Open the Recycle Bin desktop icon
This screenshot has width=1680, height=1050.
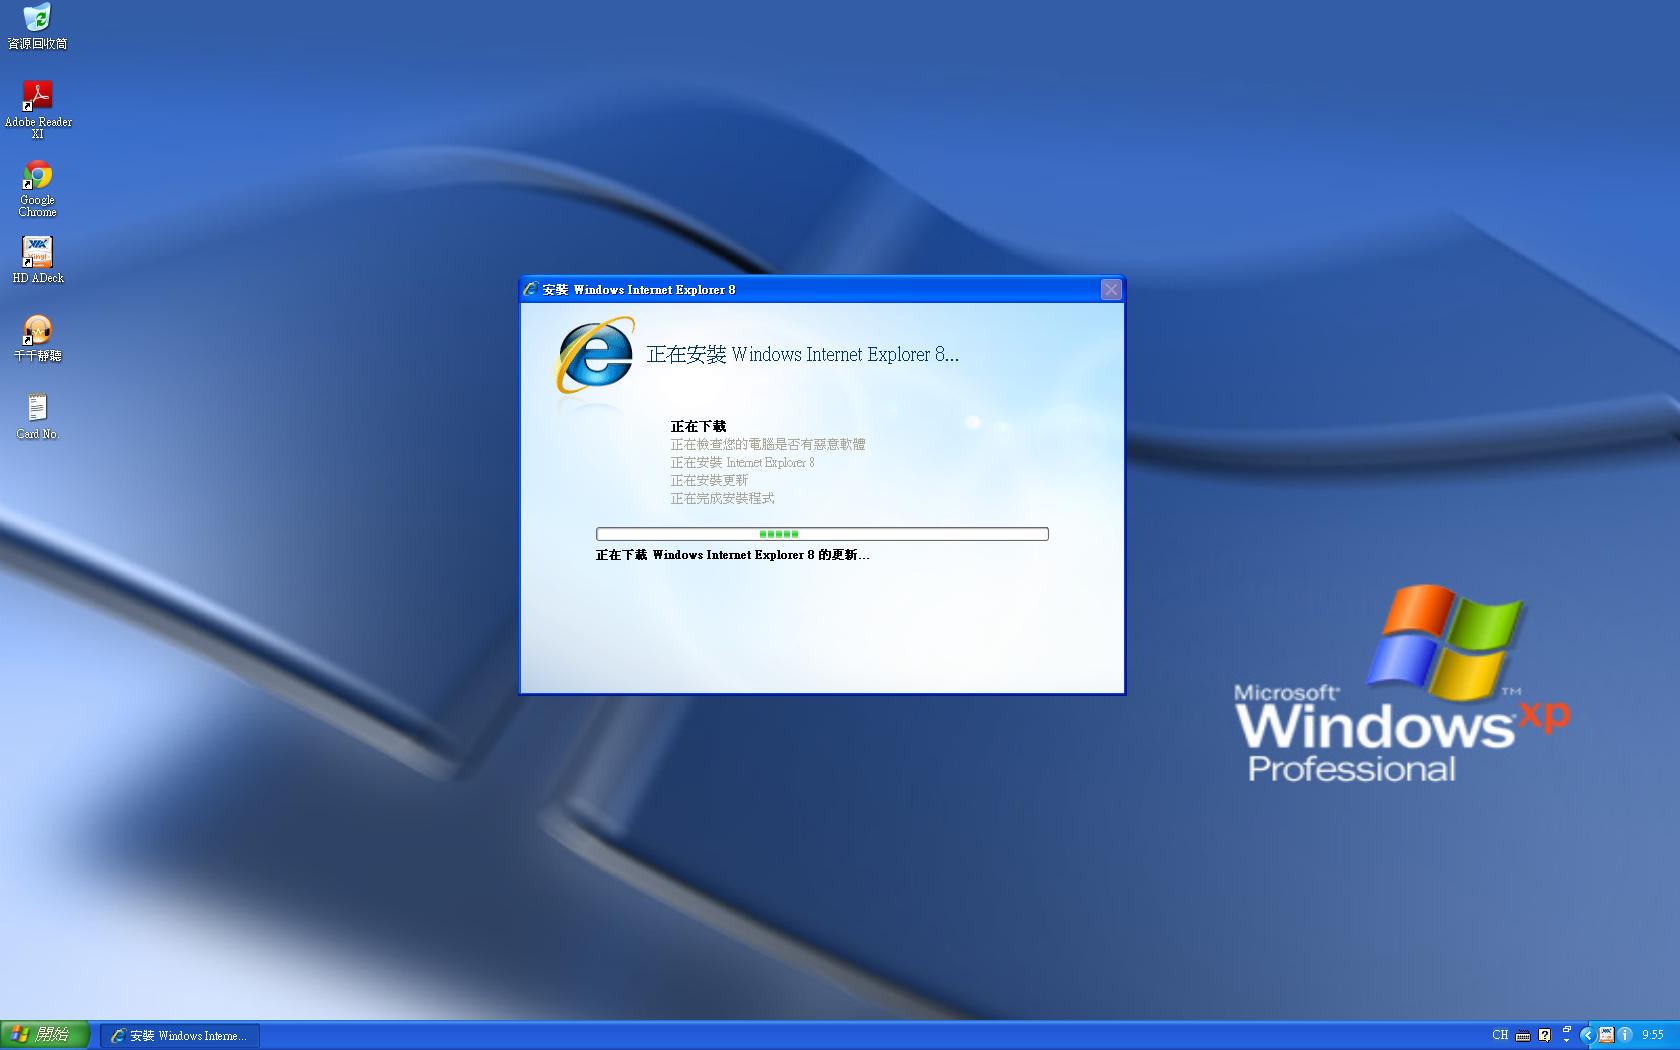(37, 27)
